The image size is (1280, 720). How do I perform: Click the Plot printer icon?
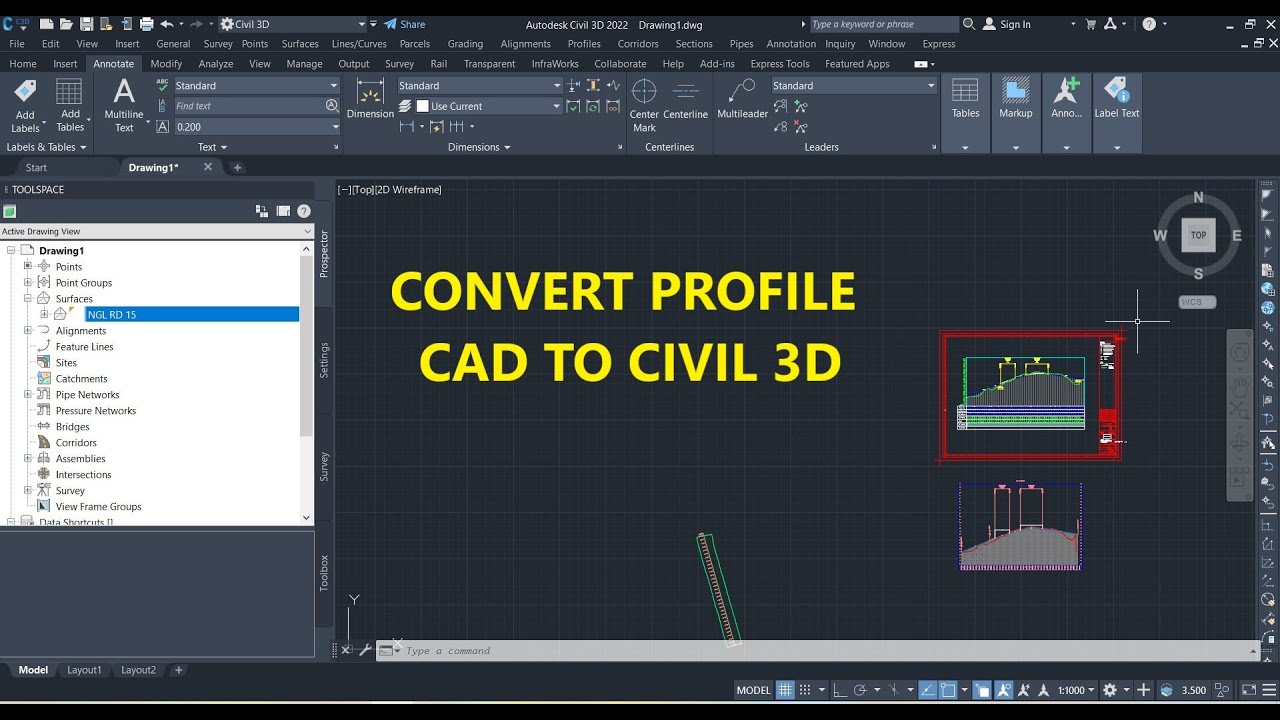146,24
